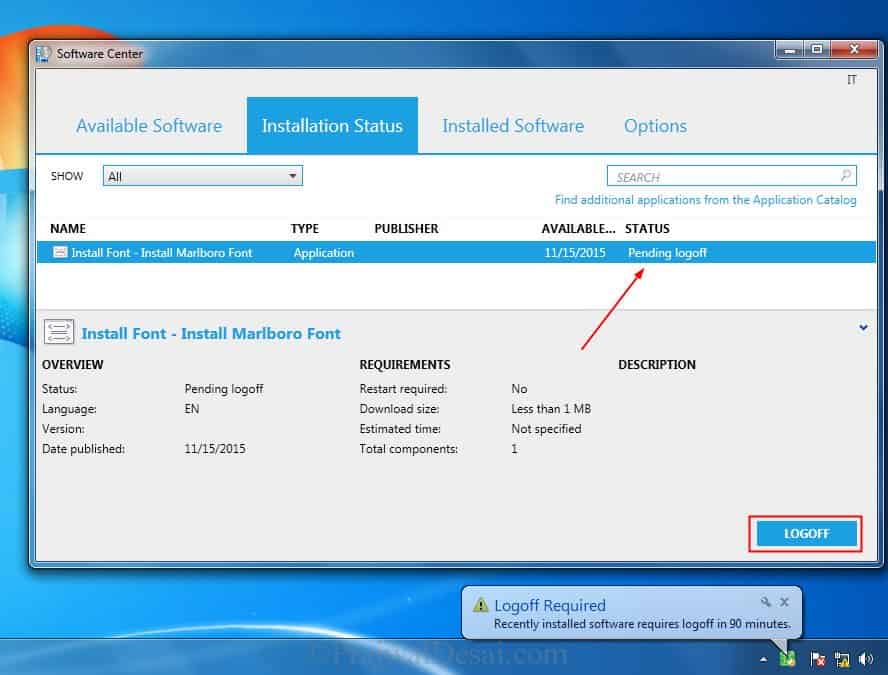Screen dimensions: 888x675
Task: Open the Action Center flag icon
Action: 817,659
